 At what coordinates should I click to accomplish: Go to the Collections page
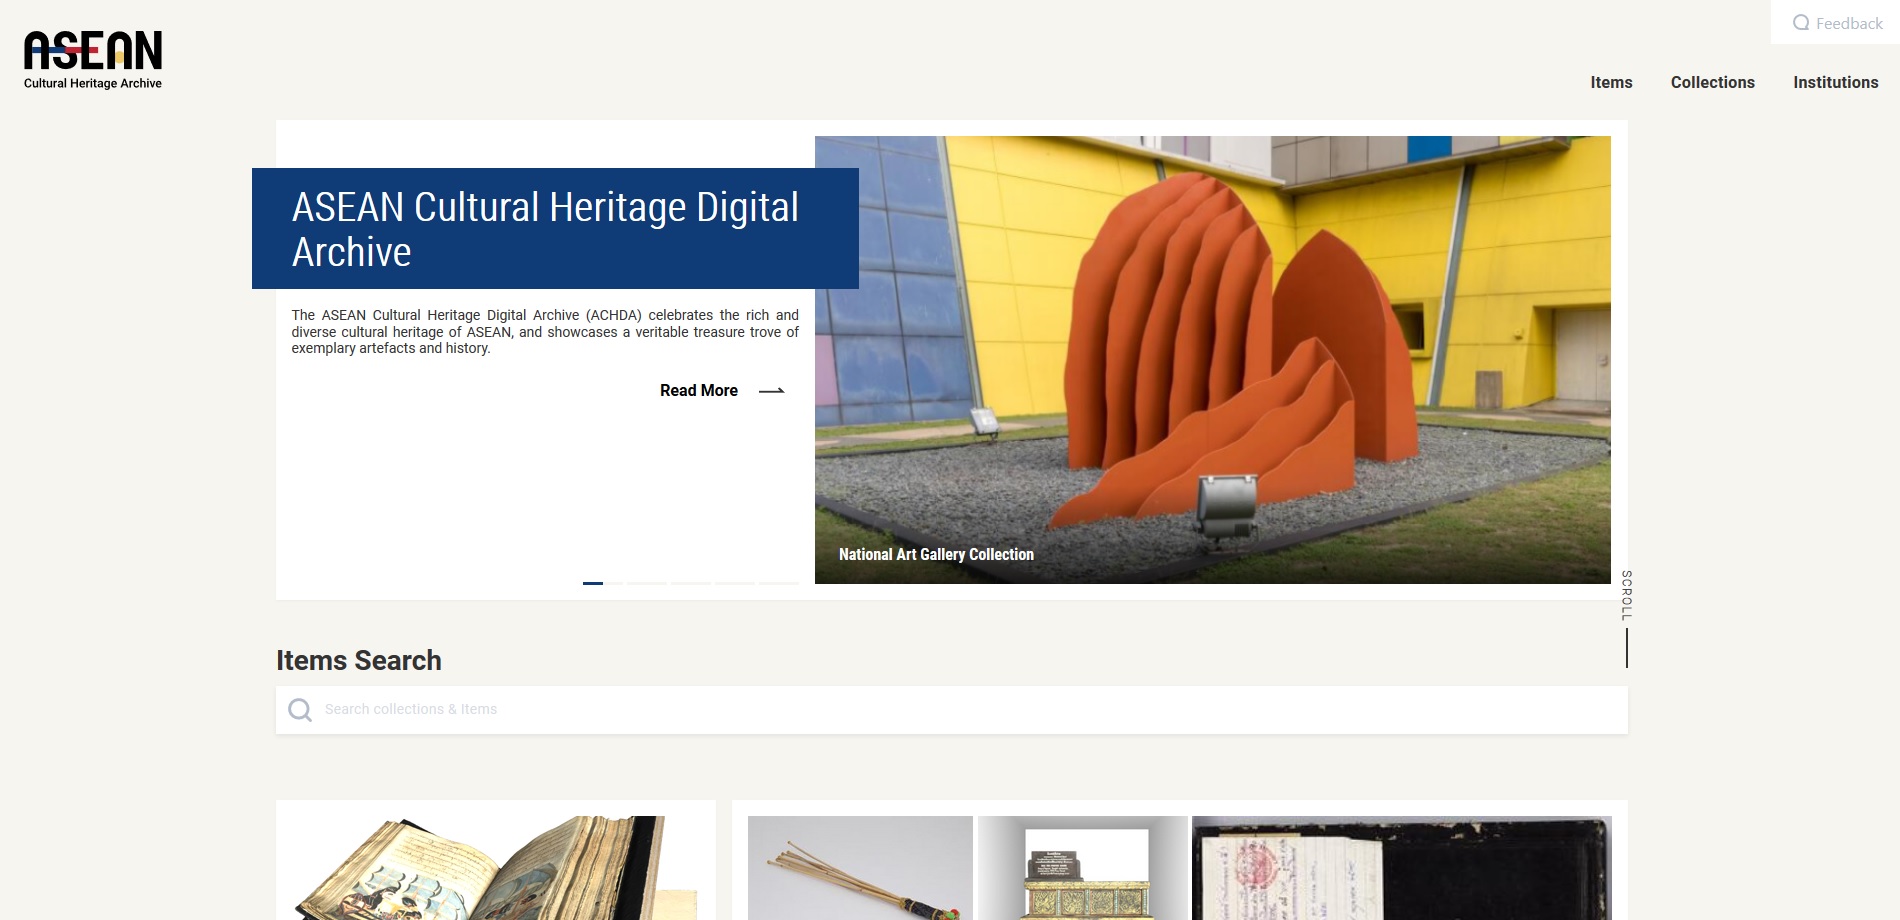1712,82
